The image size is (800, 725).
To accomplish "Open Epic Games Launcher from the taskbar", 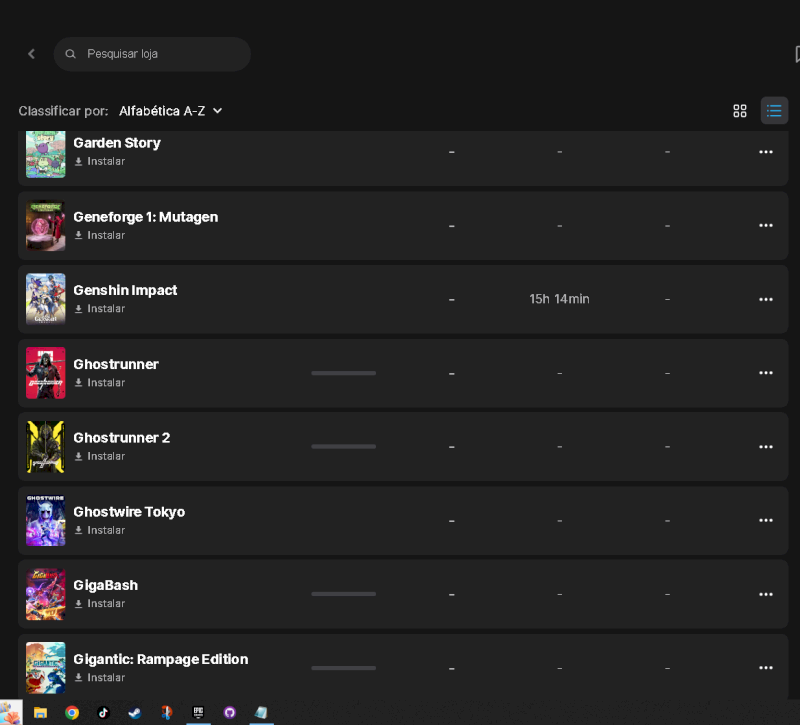I will coord(198,712).
